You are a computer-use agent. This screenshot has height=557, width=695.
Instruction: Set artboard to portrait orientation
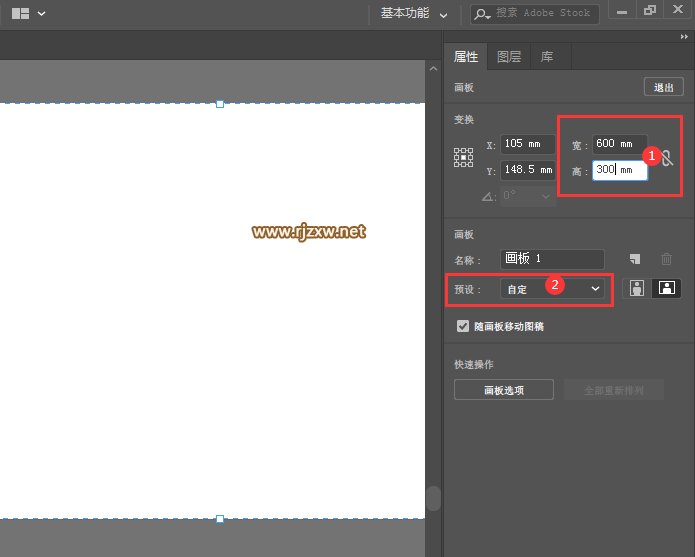(637, 288)
